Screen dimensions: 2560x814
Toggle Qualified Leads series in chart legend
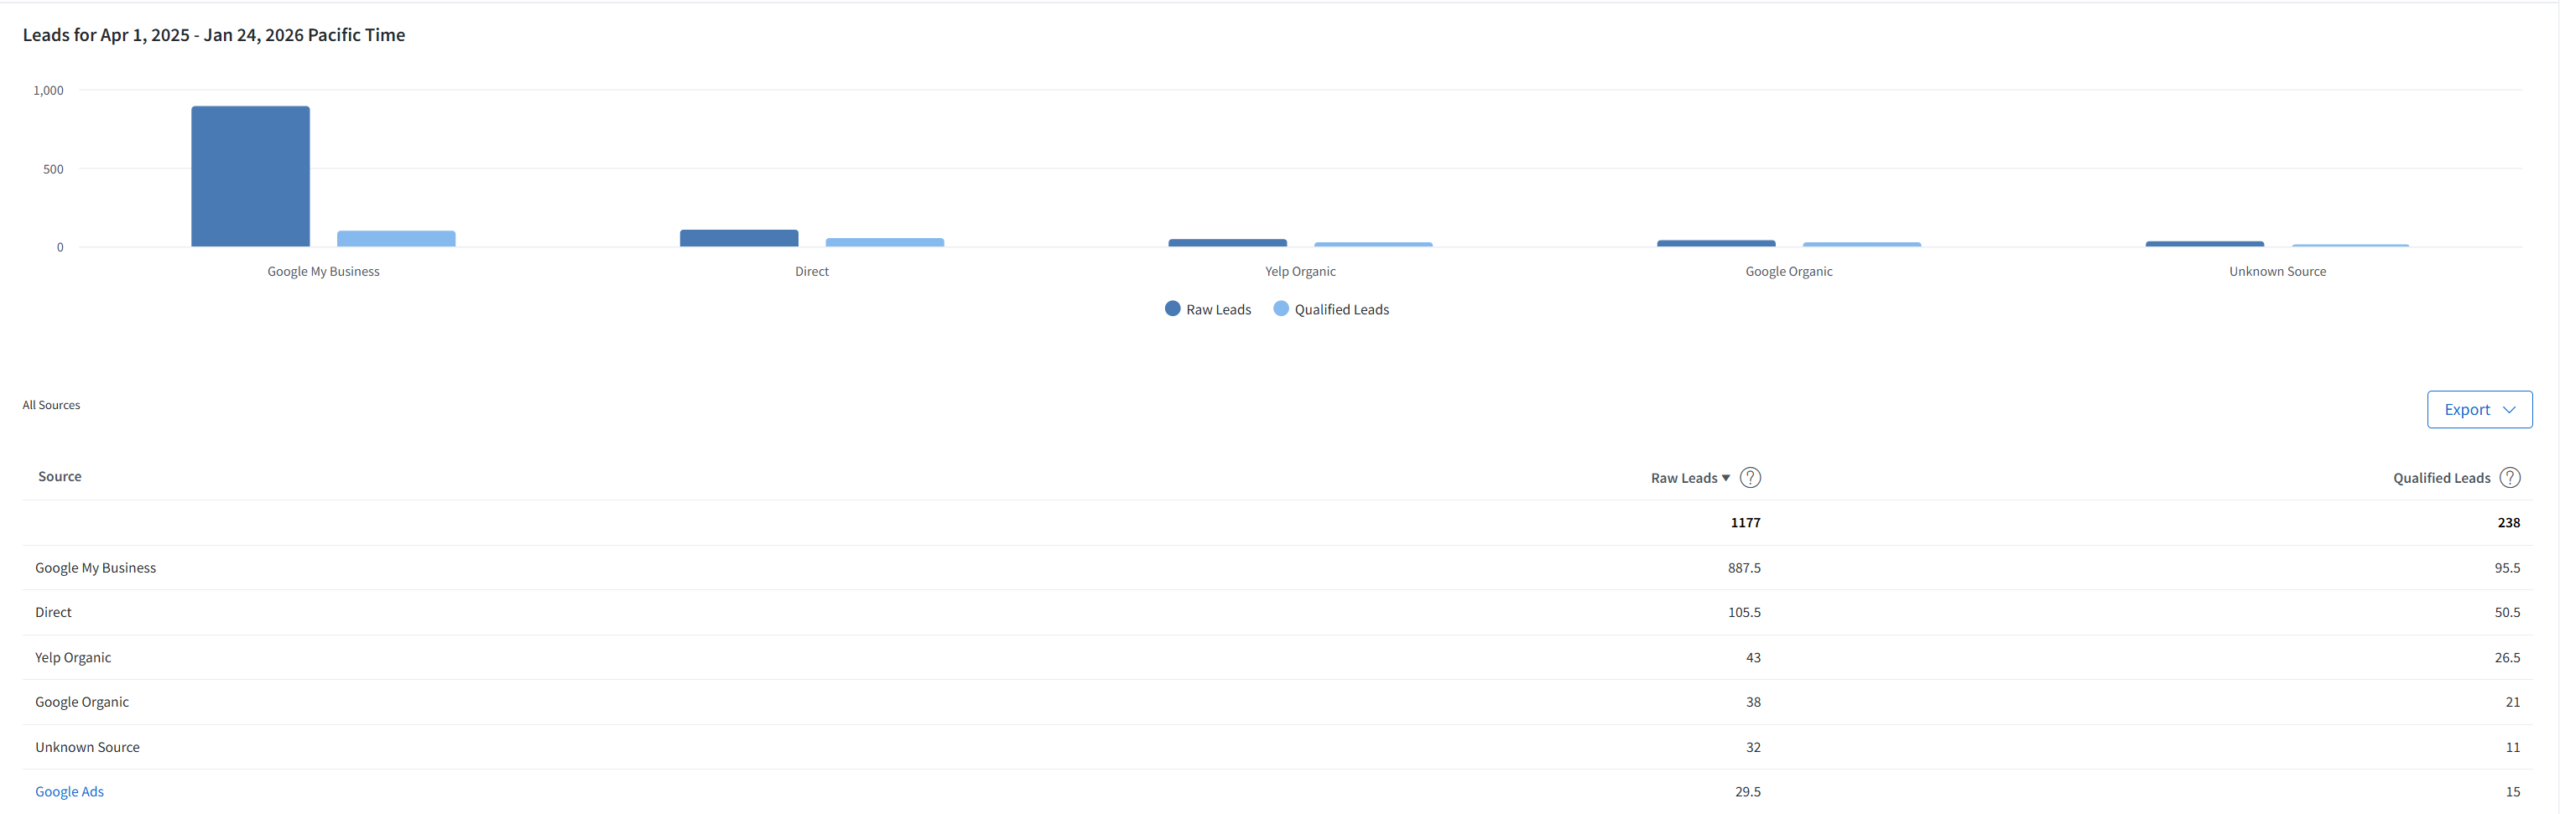pos(1331,310)
